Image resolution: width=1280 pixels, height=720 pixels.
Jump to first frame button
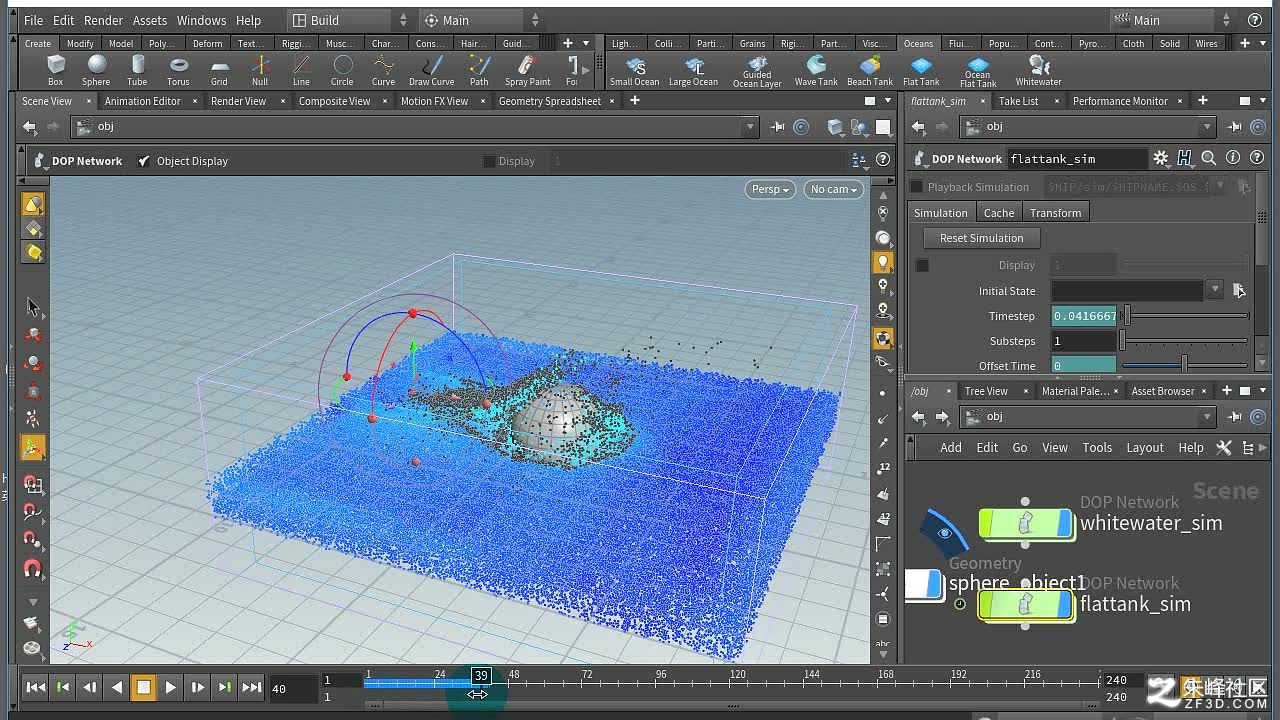click(35, 687)
